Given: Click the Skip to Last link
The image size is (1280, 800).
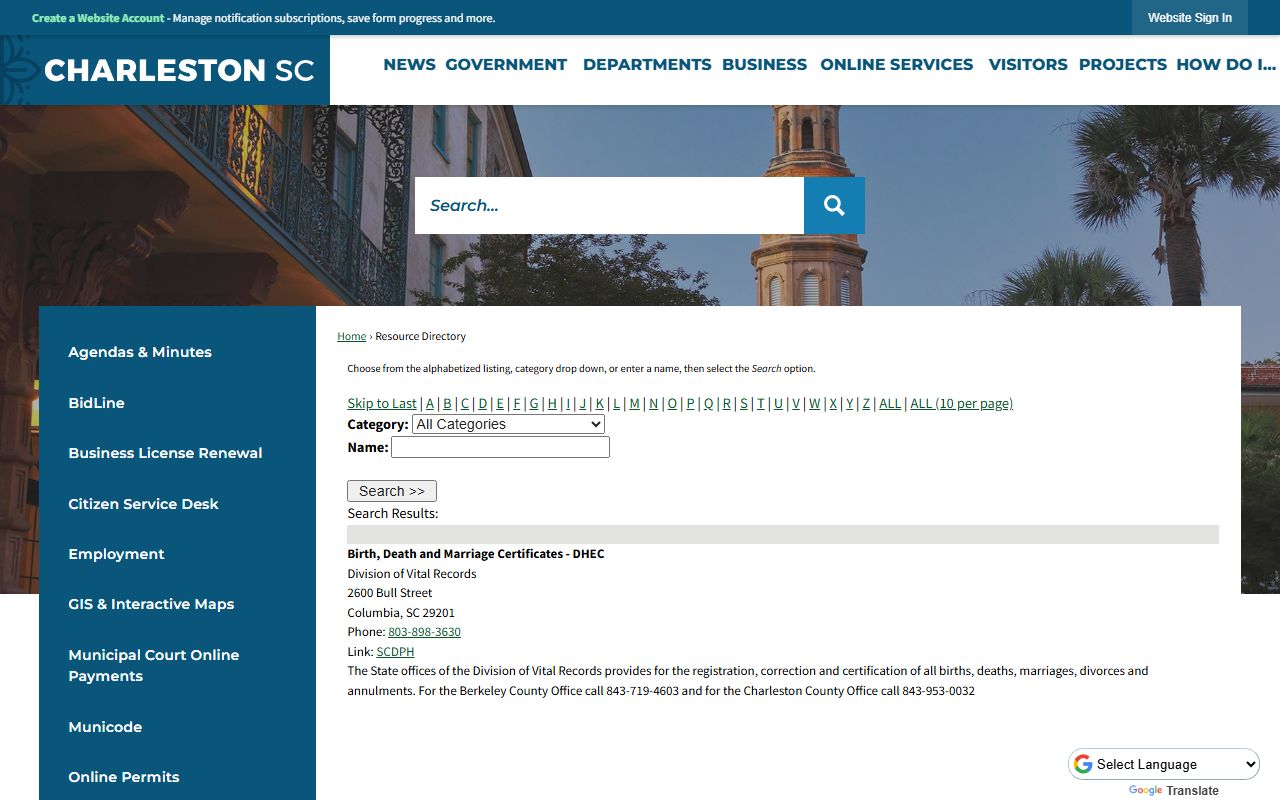Looking at the screenshot, I should click(x=382, y=403).
